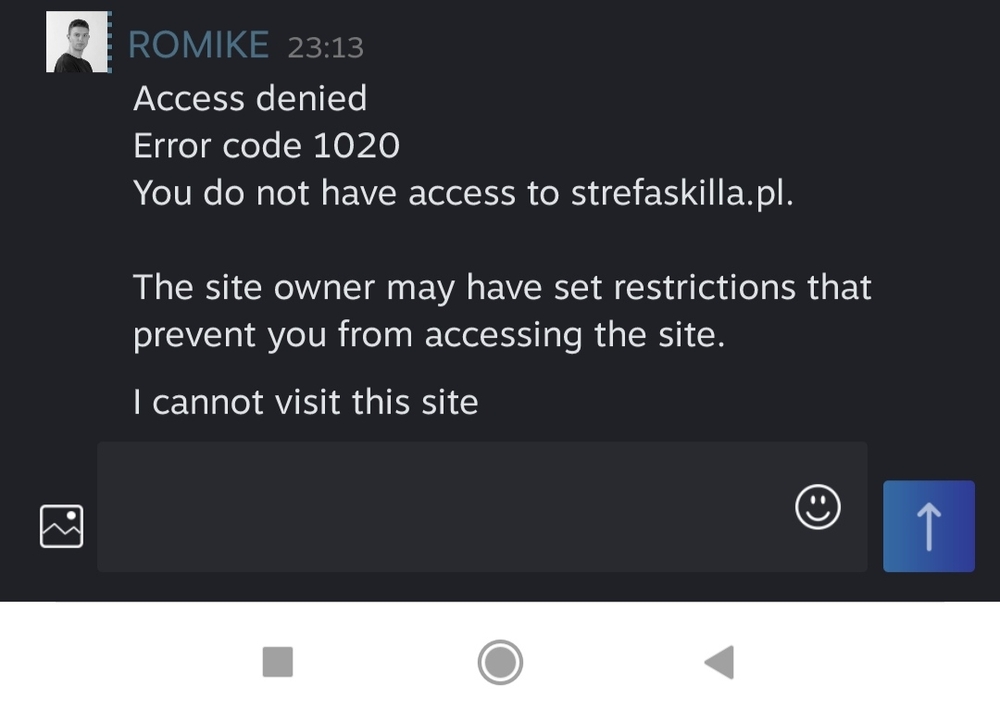1000x722 pixels.
Task: Select "I cannot visit this site" message
Action: coord(305,402)
